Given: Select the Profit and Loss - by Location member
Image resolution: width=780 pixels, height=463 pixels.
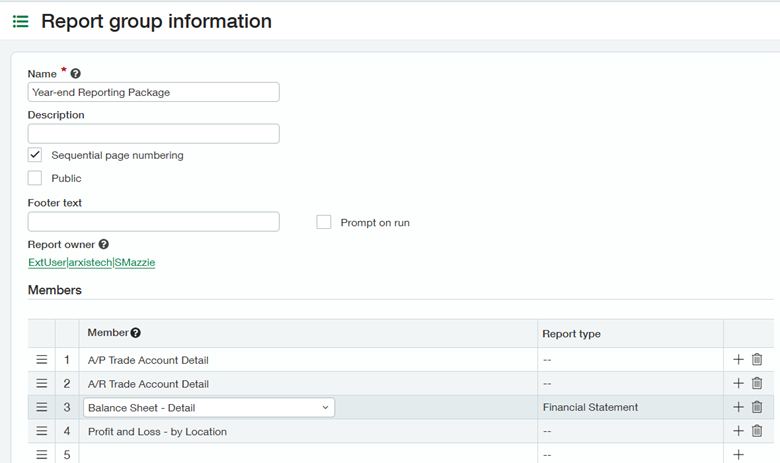Looking at the screenshot, I should [157, 432].
